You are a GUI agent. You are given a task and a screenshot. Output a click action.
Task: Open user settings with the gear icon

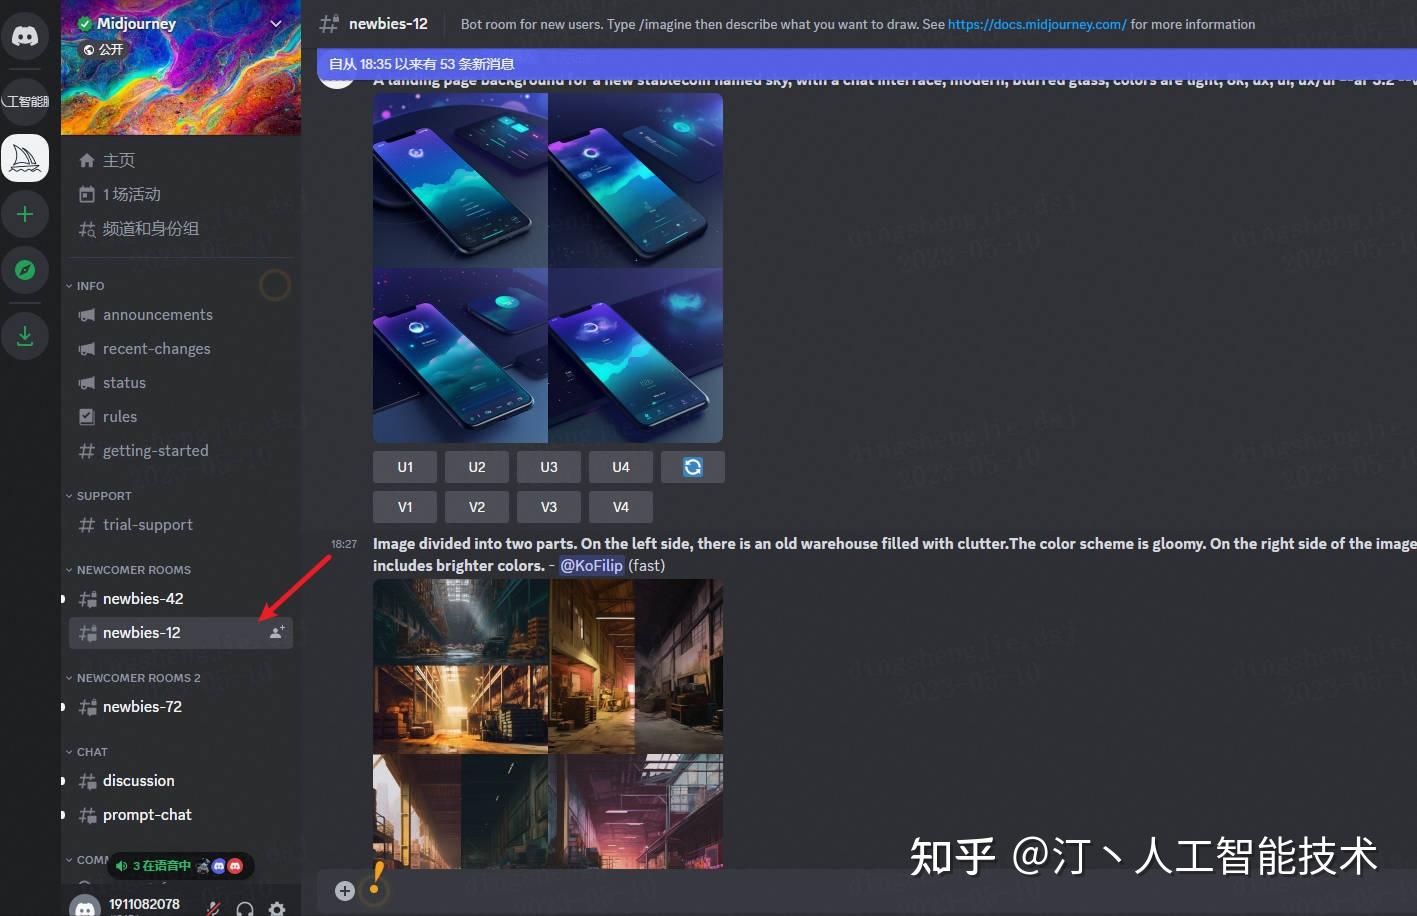tap(277, 905)
